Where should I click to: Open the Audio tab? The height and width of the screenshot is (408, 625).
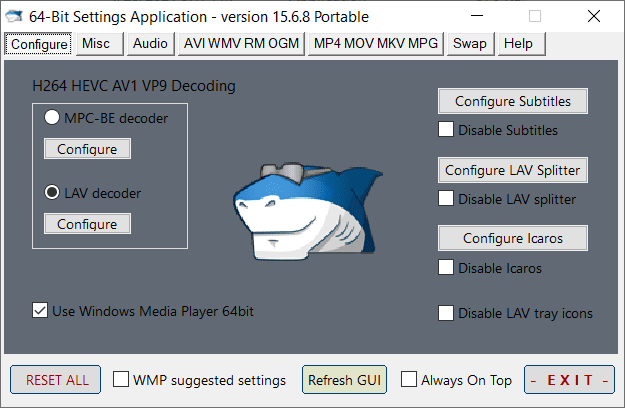(x=150, y=44)
